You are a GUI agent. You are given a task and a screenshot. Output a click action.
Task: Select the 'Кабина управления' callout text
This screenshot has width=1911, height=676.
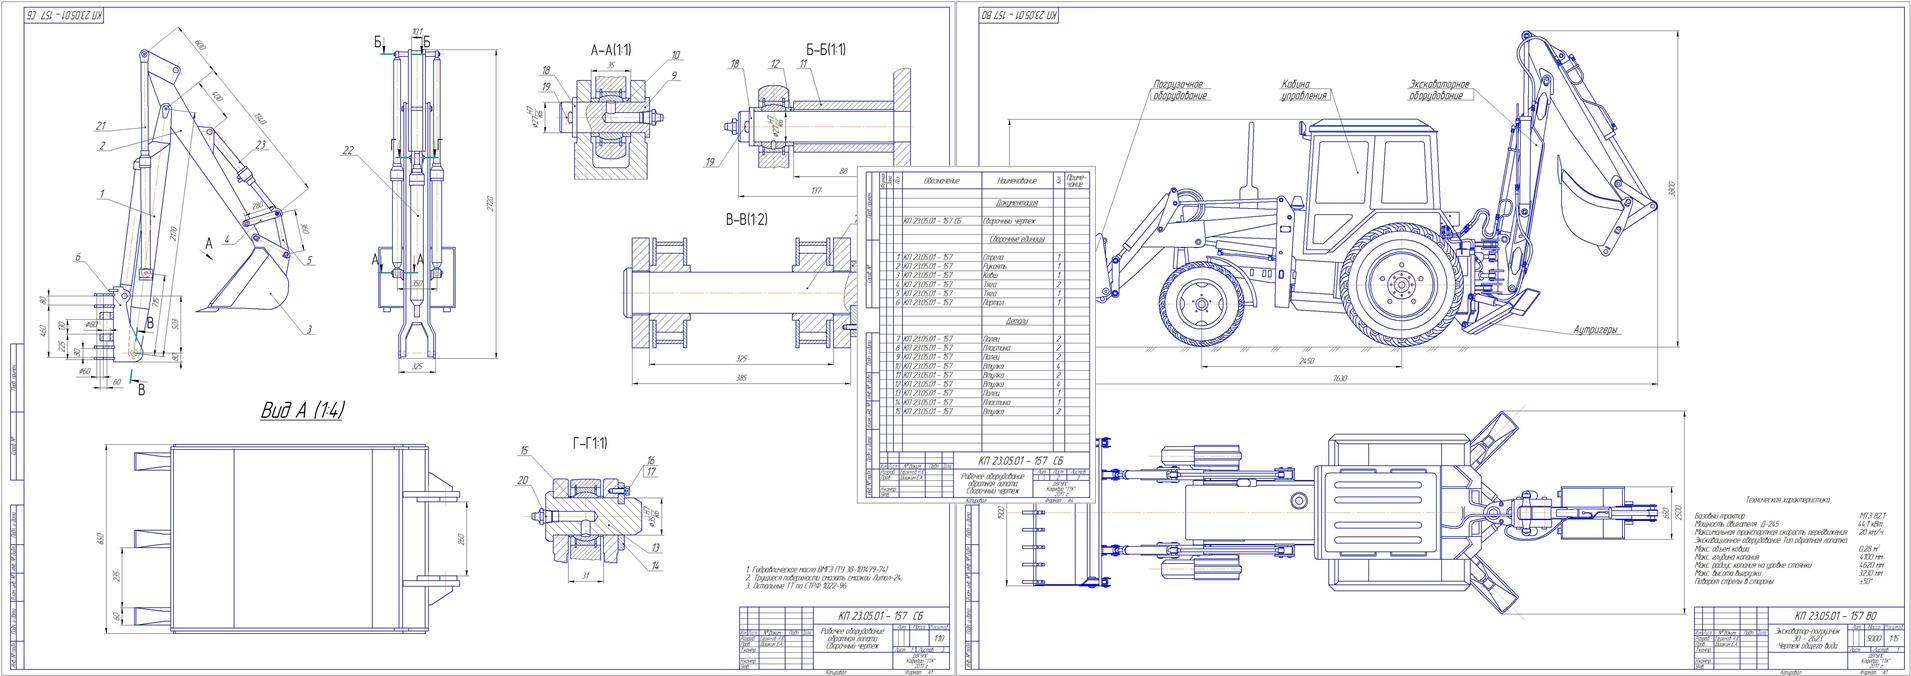coord(1303,91)
